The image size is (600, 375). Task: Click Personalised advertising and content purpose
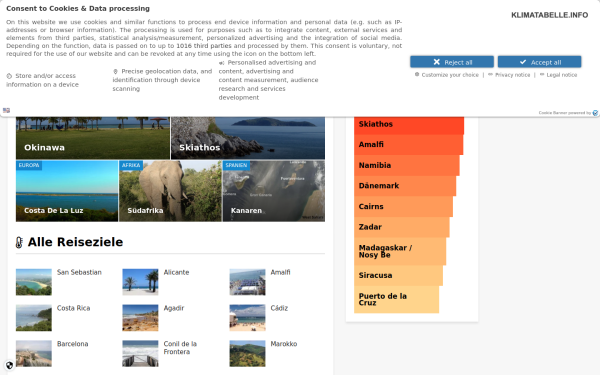point(268,80)
